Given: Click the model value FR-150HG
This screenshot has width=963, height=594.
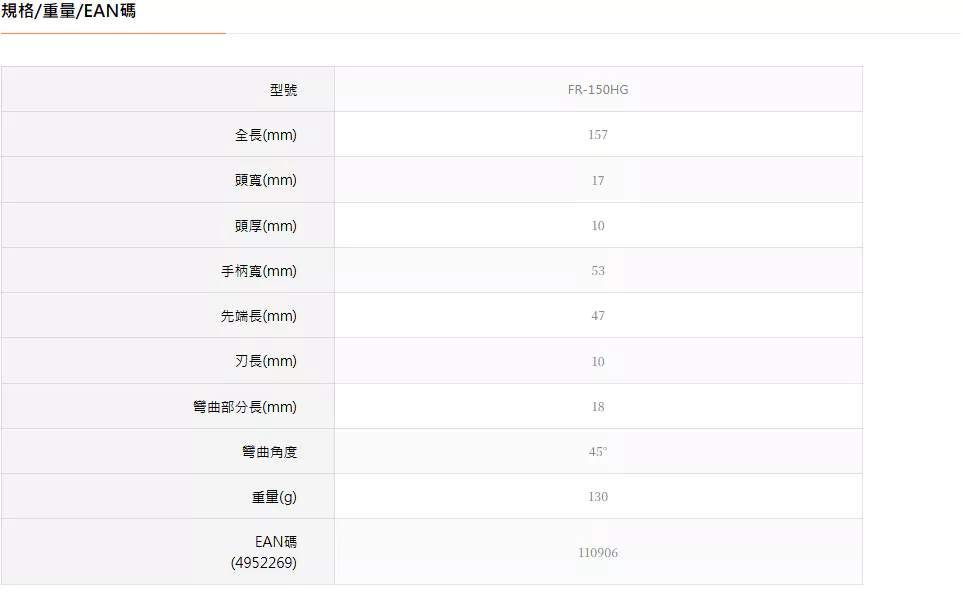Looking at the screenshot, I should (598, 90).
